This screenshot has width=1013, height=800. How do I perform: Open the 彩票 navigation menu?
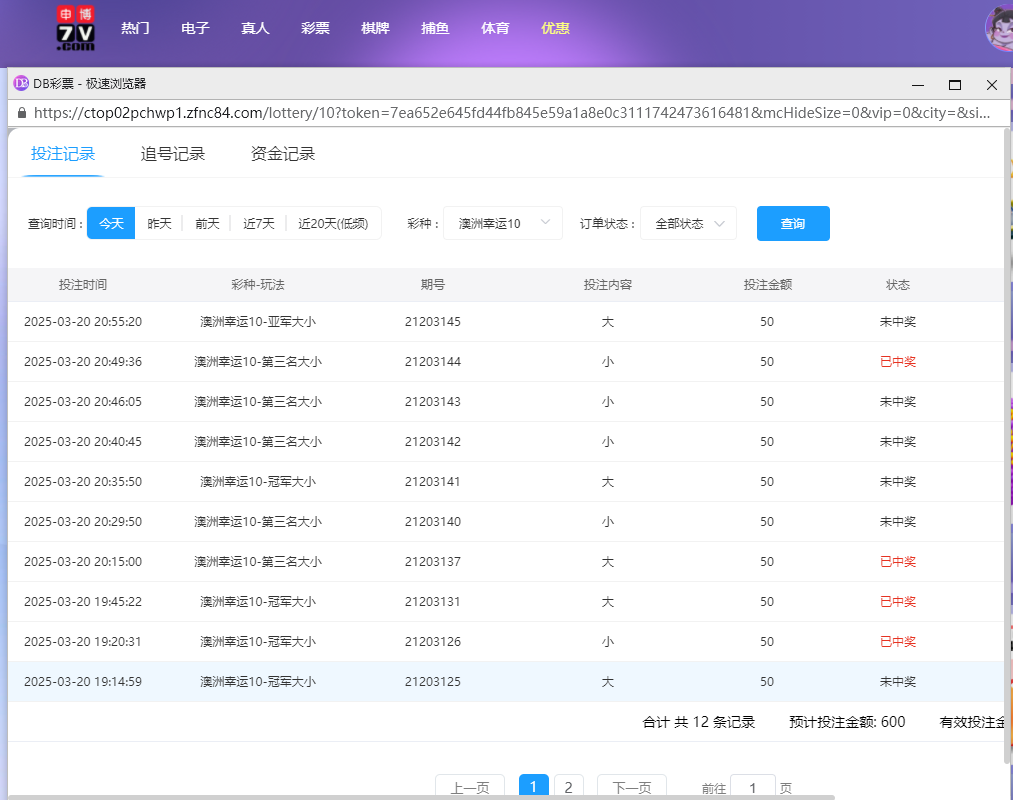pyautogui.click(x=315, y=28)
